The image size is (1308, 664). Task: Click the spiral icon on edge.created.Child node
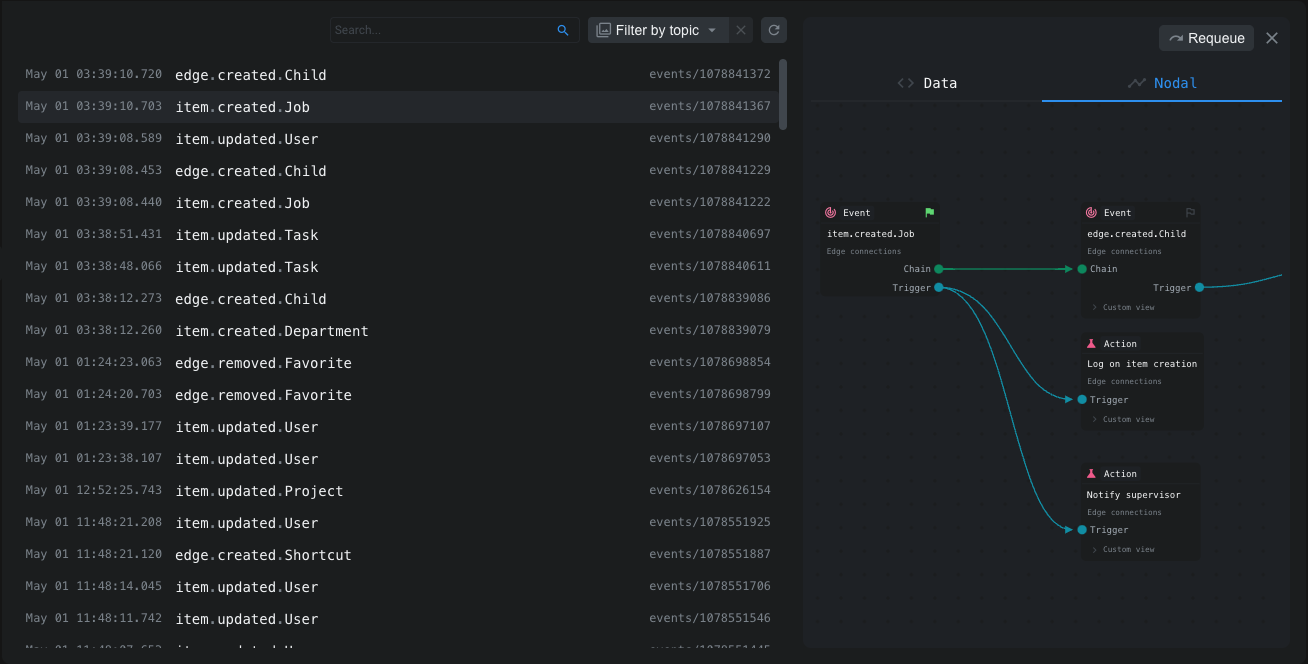coord(1091,213)
